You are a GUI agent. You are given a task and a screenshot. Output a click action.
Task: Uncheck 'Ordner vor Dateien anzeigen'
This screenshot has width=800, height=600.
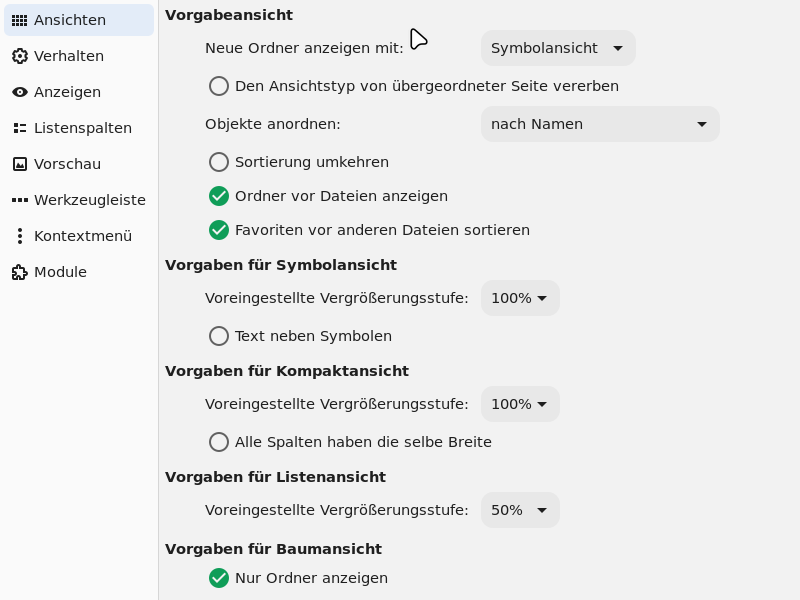pos(219,196)
